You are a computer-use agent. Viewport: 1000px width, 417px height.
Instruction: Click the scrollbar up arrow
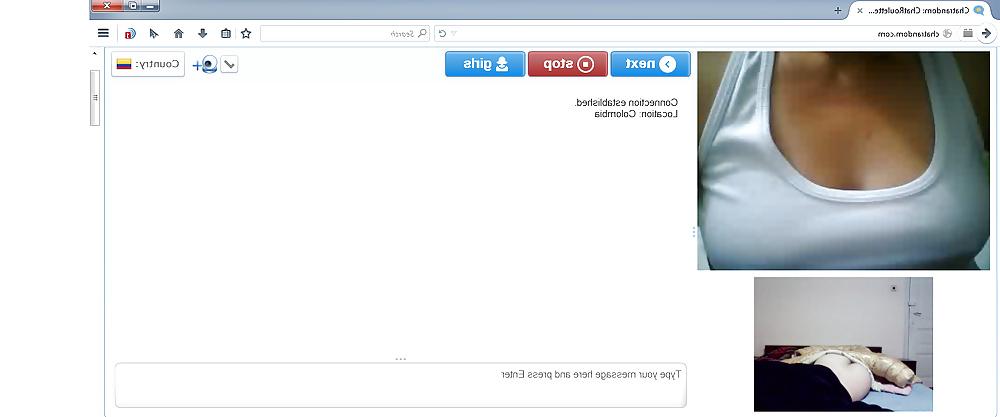[x=95, y=54]
